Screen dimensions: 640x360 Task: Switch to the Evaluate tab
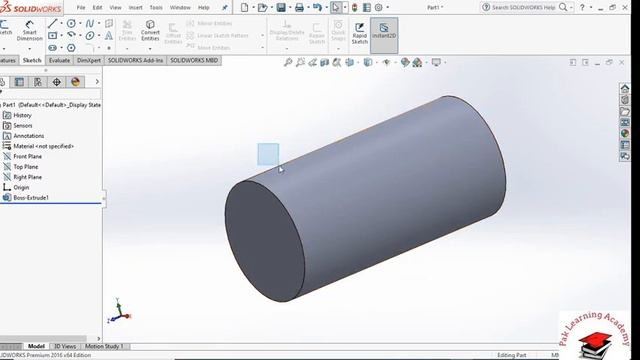59,60
